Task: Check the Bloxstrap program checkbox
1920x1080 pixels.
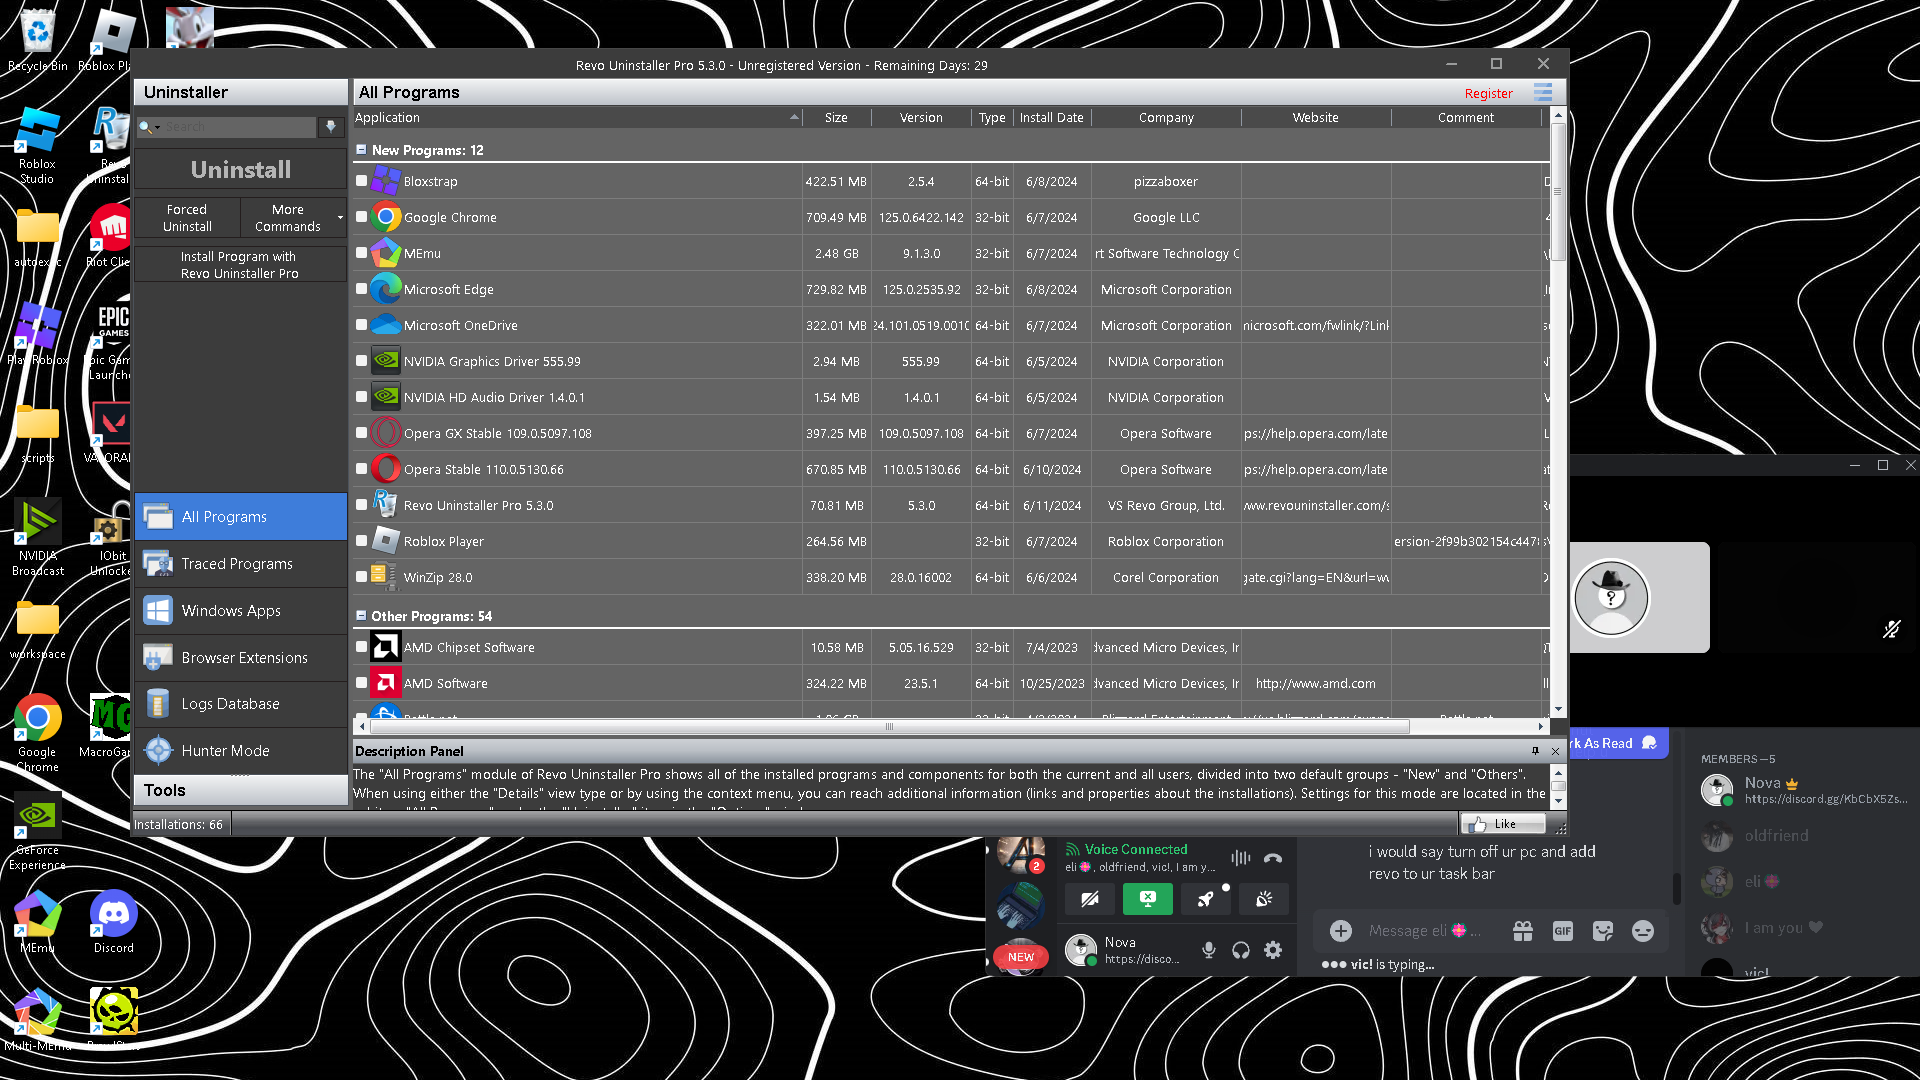Action: coord(362,181)
